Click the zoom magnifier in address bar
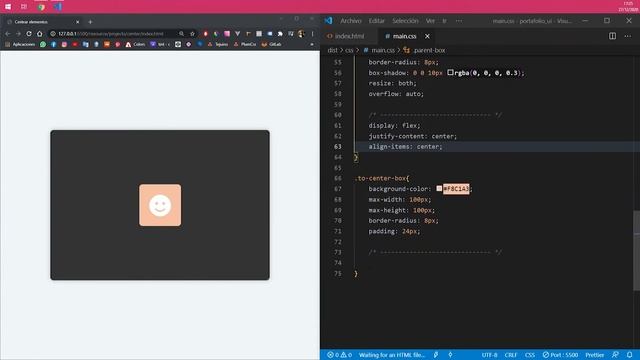This screenshot has height=360, width=640. pyautogui.click(x=181, y=34)
